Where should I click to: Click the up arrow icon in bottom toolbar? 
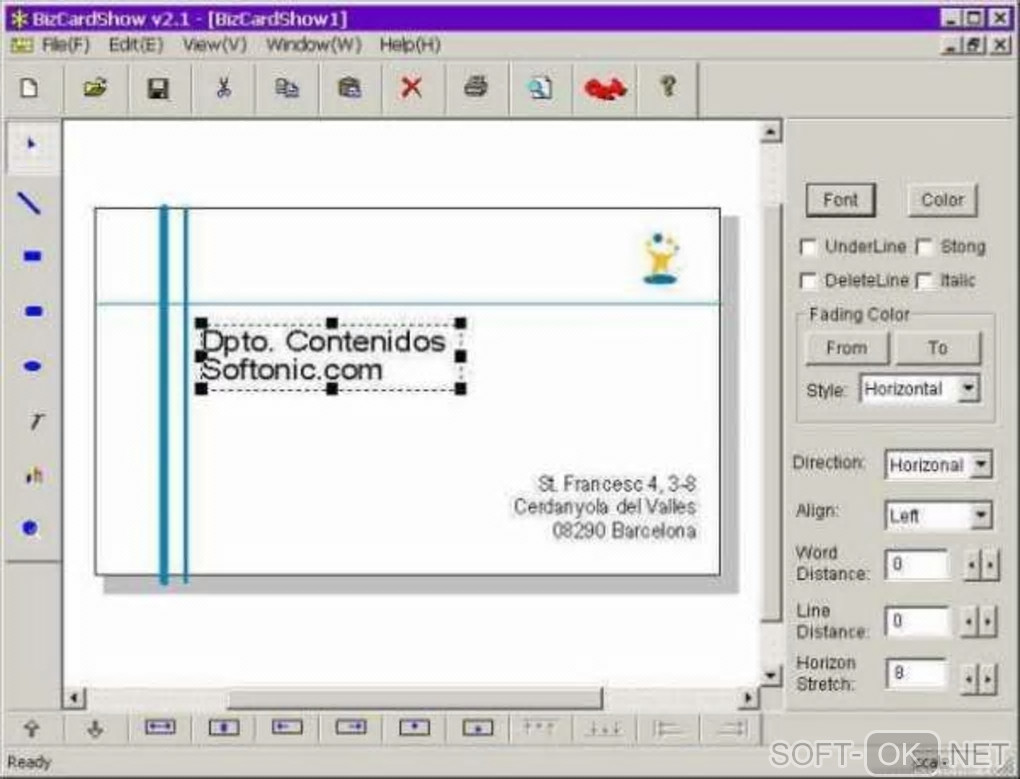point(31,728)
